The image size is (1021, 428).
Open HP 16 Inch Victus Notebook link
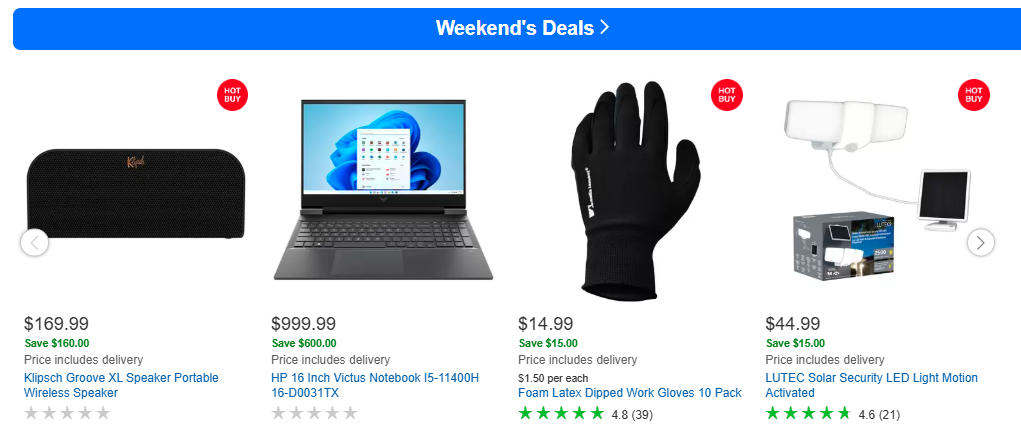(x=375, y=385)
